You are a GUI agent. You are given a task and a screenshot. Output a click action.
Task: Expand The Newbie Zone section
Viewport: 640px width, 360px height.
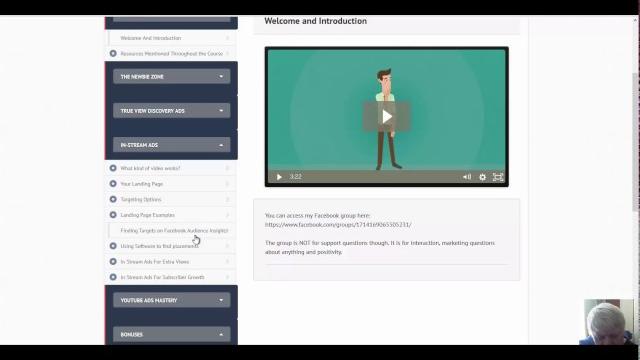(171, 77)
